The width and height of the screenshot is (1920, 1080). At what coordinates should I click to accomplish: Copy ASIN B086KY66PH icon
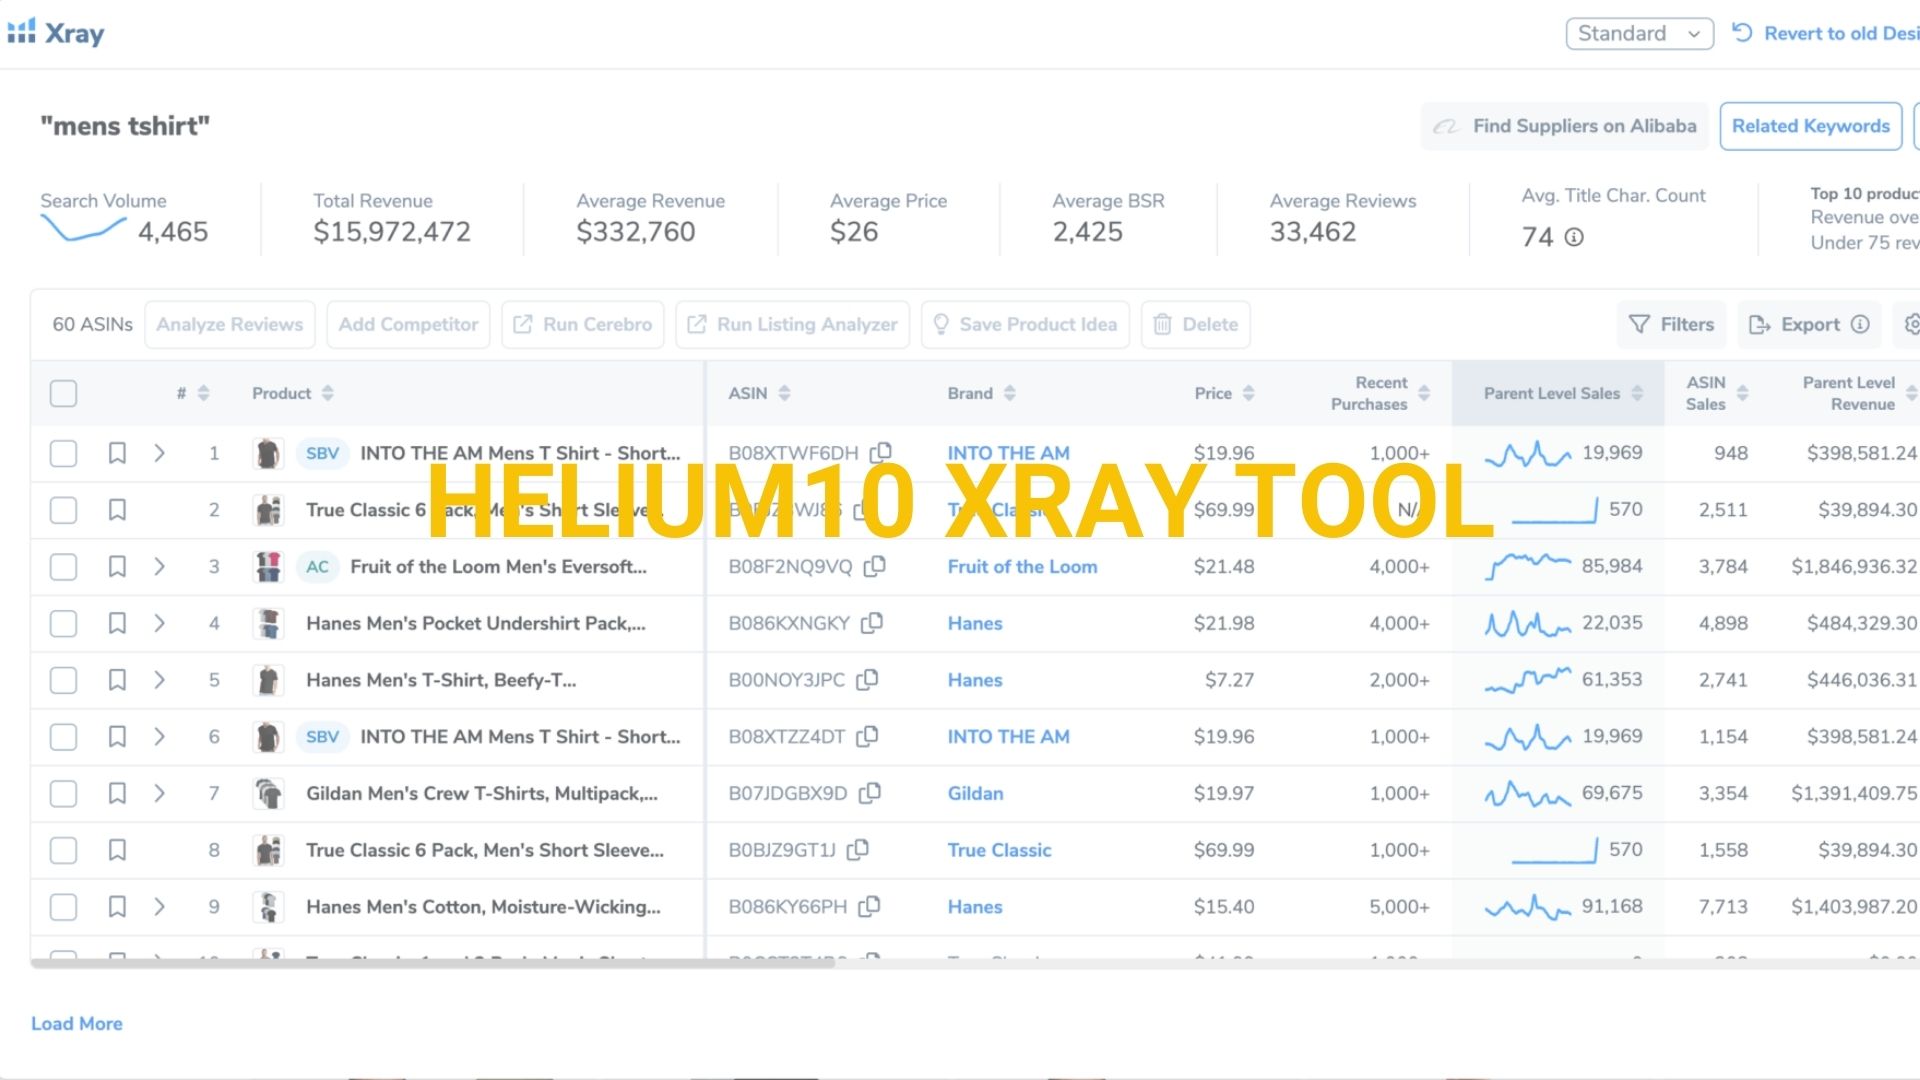click(x=869, y=906)
